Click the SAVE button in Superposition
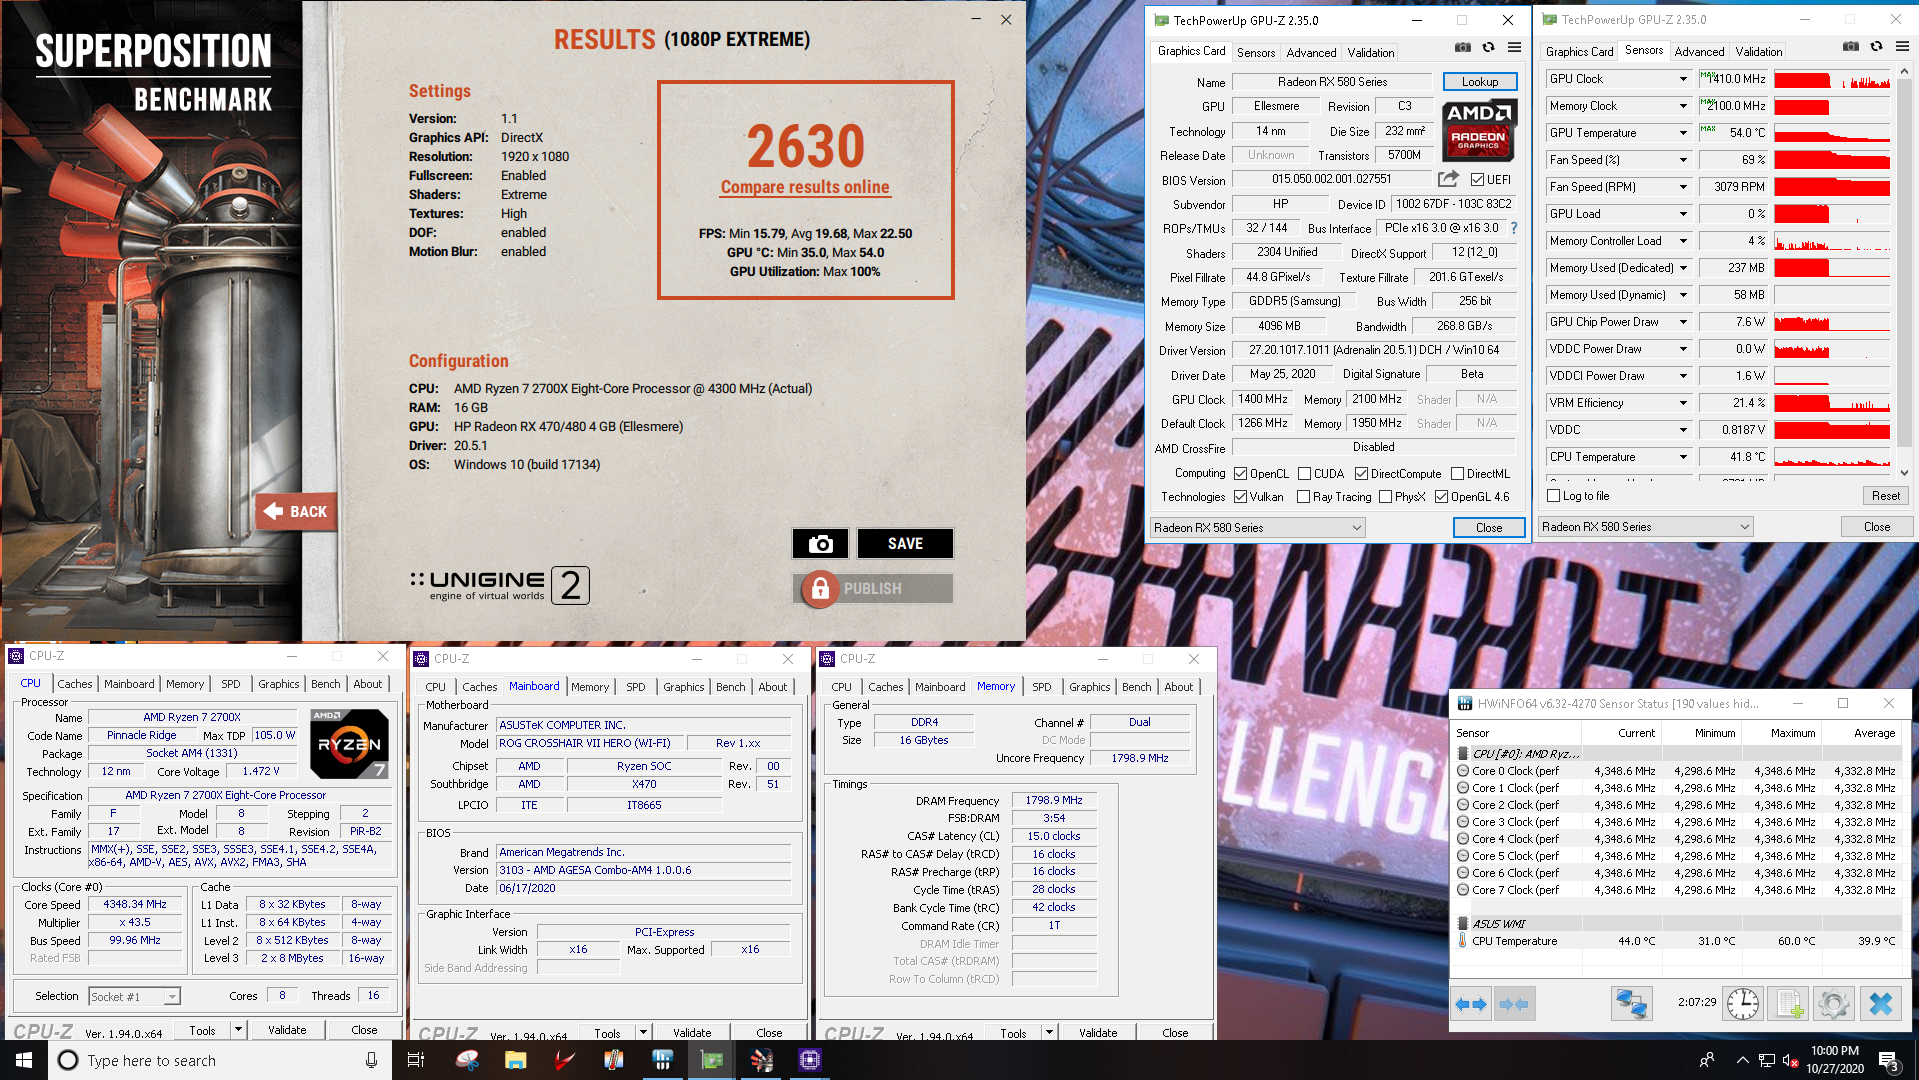 905,543
